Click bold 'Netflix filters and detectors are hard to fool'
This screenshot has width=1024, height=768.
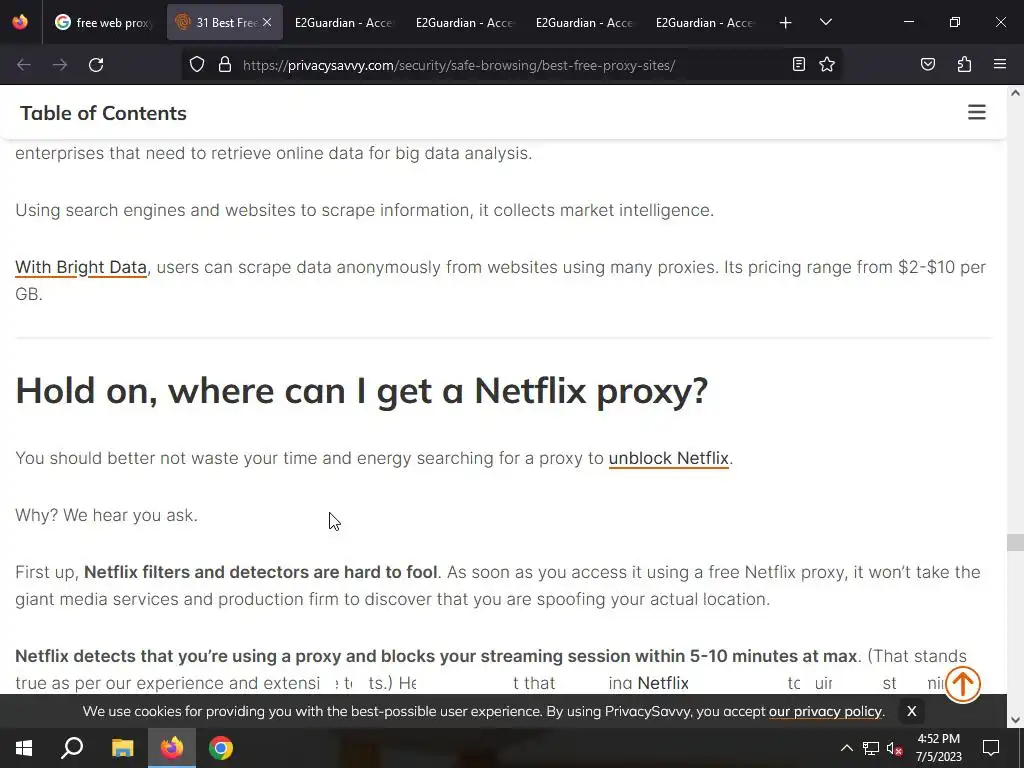(x=261, y=572)
